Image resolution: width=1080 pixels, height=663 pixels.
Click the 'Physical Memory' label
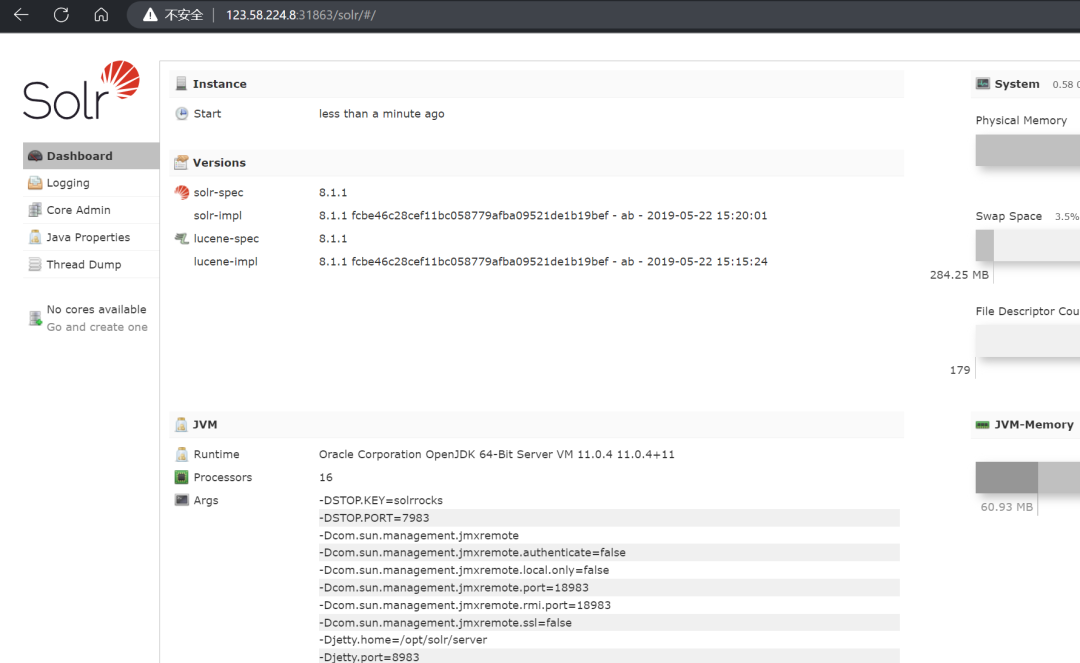point(1021,120)
